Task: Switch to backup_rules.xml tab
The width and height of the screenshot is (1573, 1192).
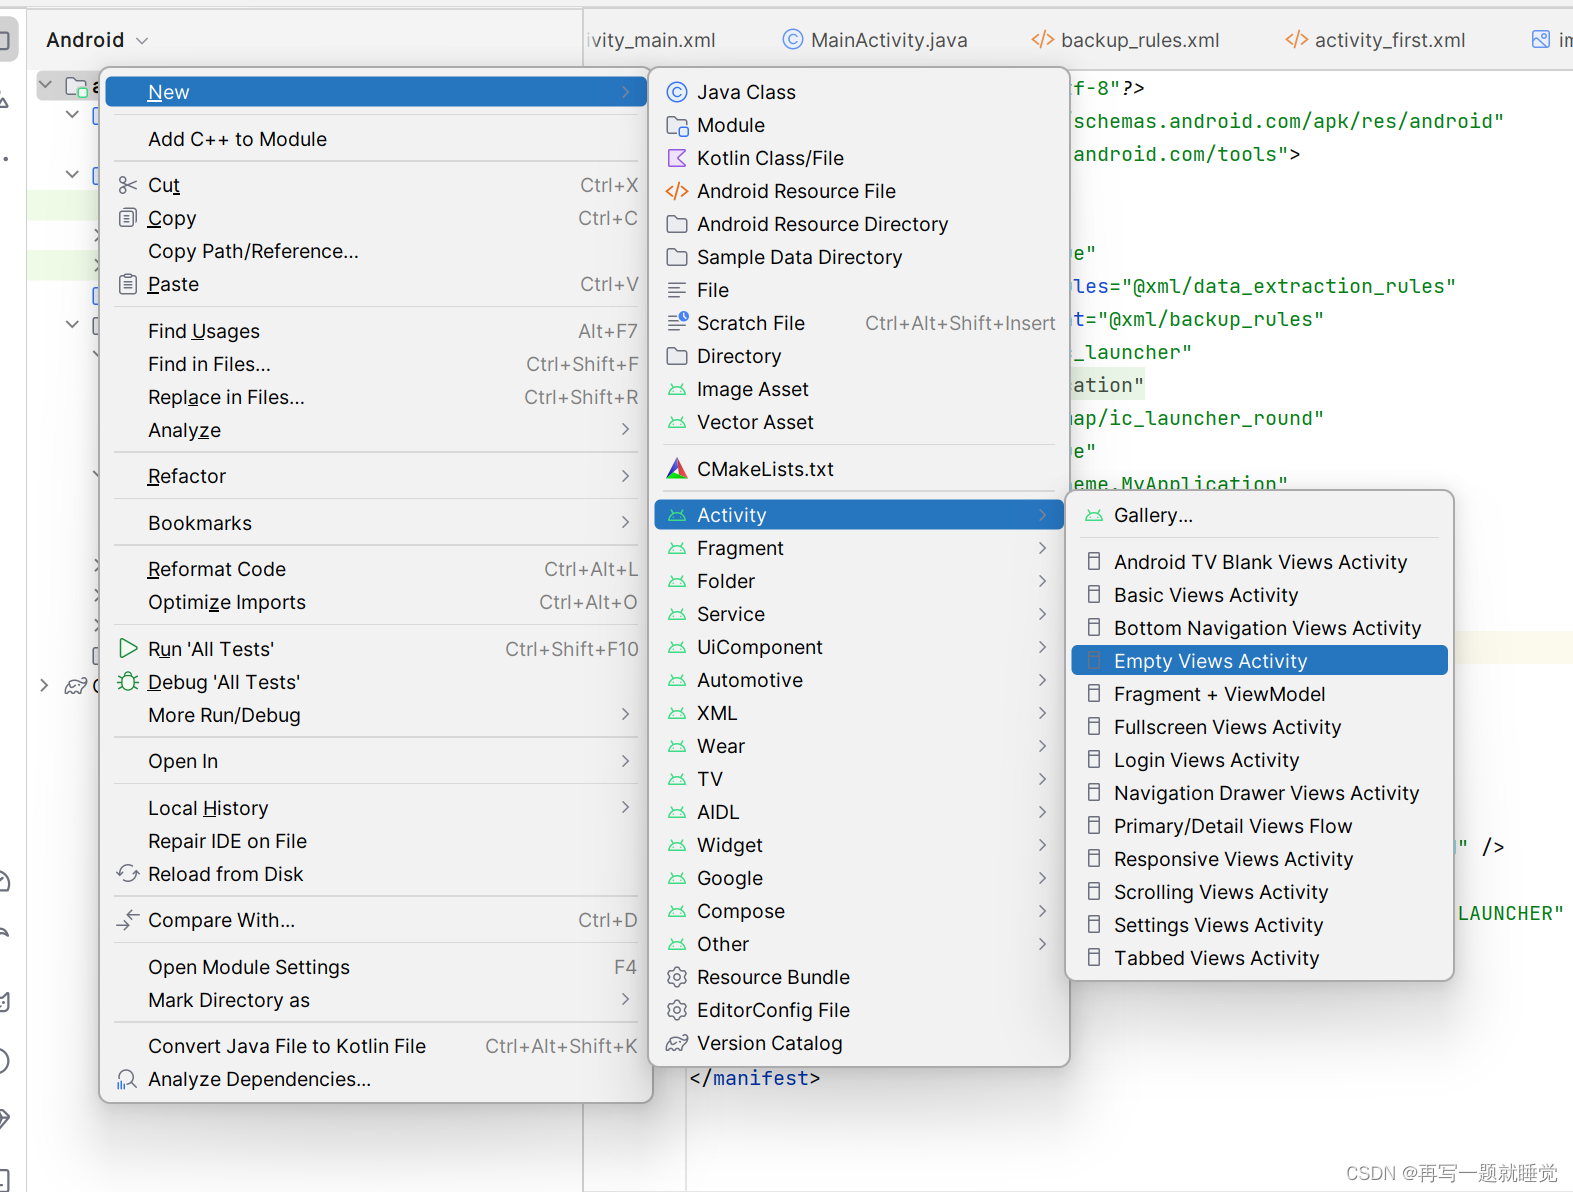Action: click(x=1125, y=40)
